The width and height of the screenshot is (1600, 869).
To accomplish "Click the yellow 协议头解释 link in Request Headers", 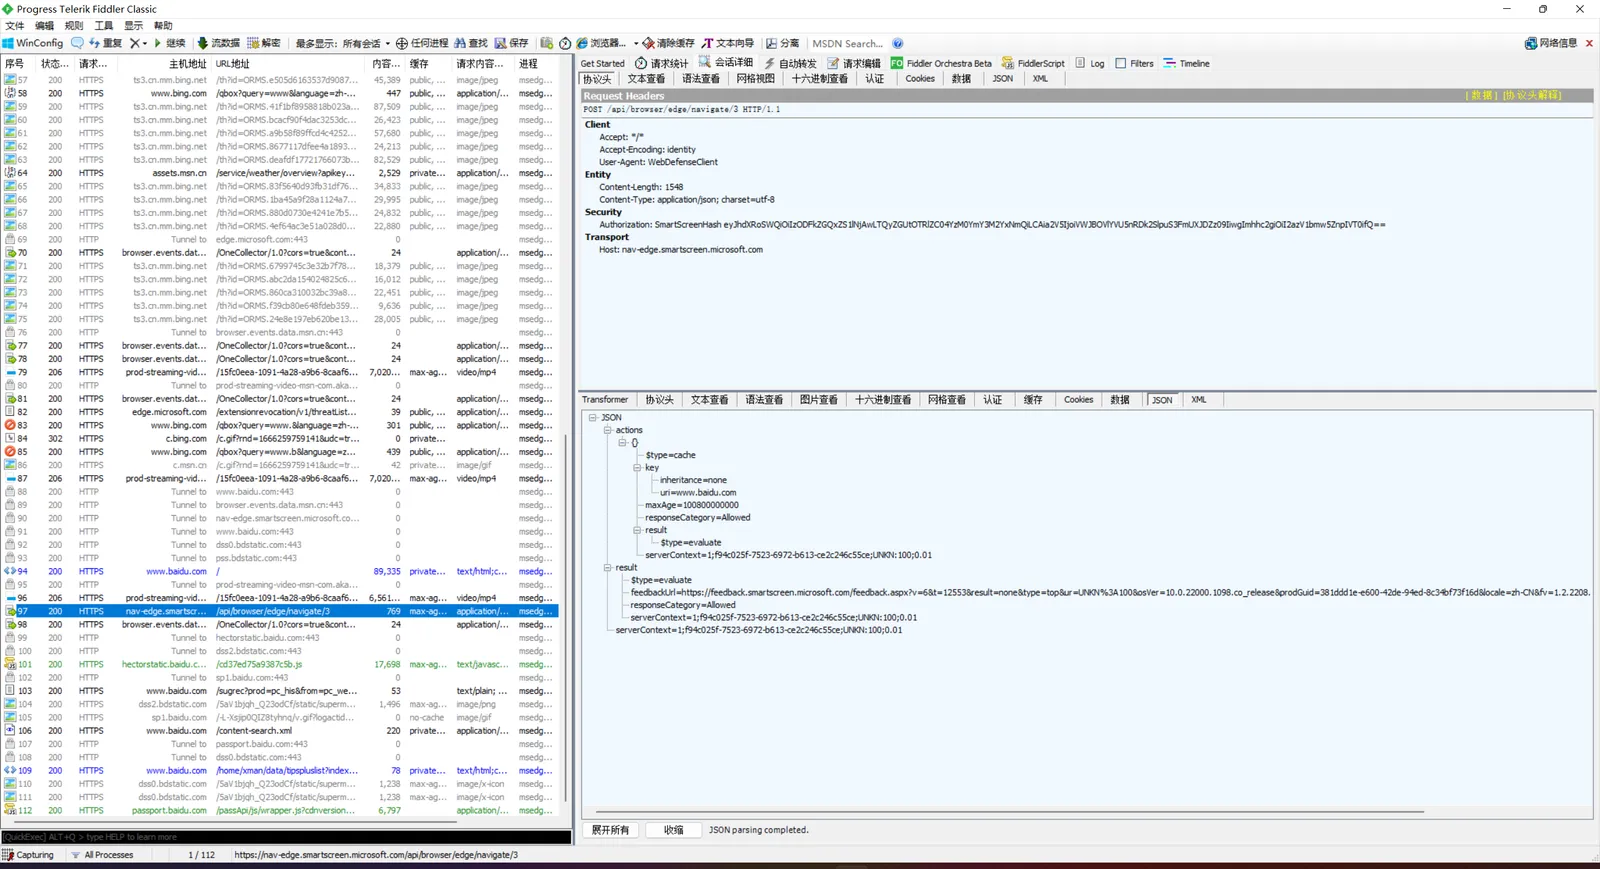I will coord(1532,96).
